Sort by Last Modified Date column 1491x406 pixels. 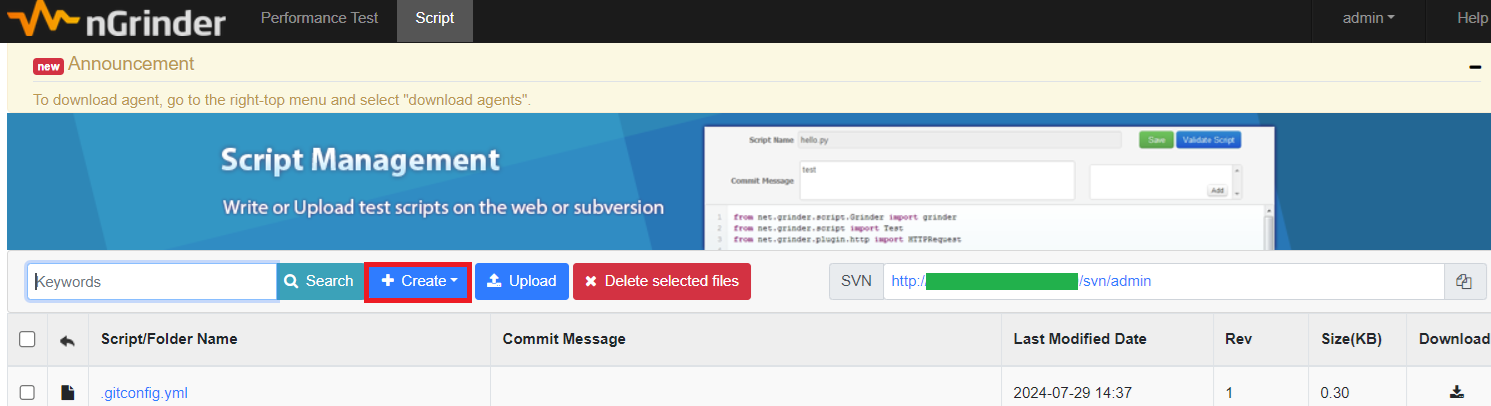coord(1079,339)
